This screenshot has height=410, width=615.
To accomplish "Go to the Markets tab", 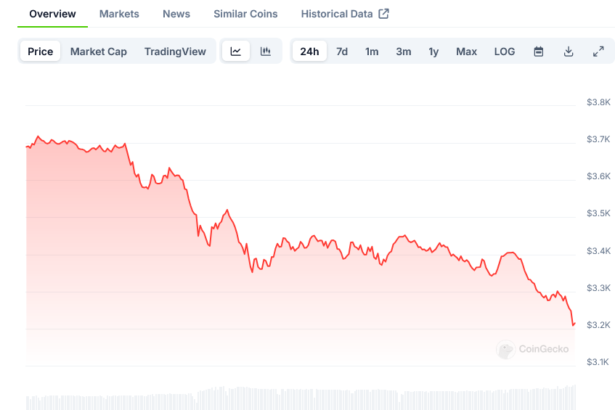I will pos(119,14).
